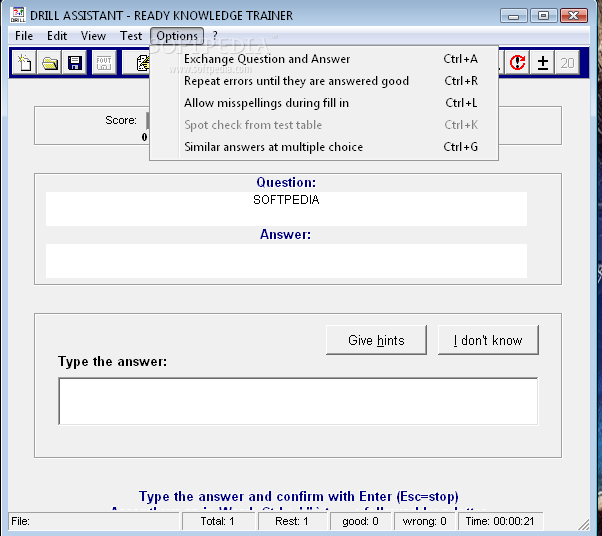The height and width of the screenshot is (536, 602).
Task: Click the Question field showing SOFTPEDIA
Action: coord(286,209)
